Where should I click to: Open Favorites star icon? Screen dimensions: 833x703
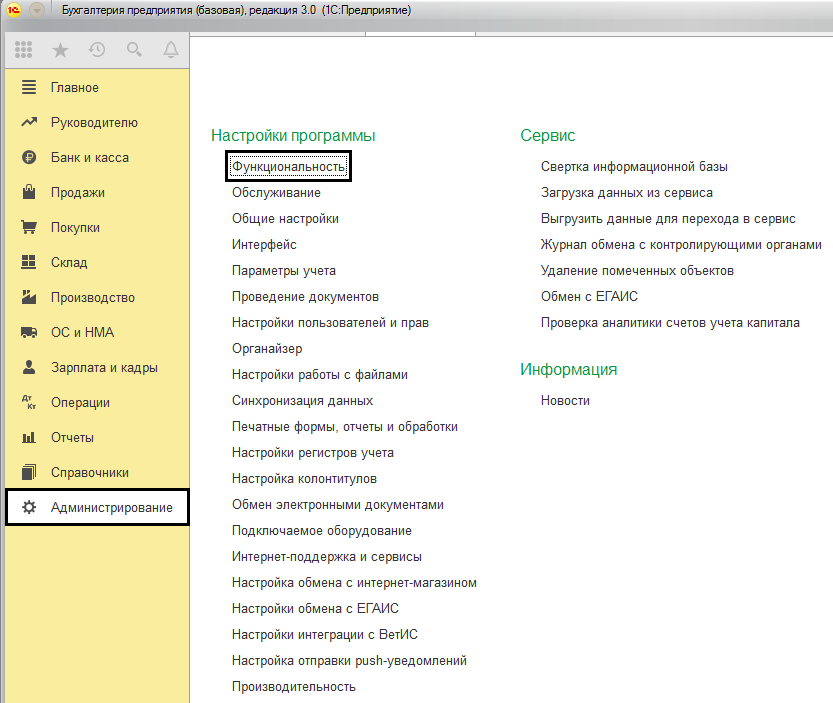pyautogui.click(x=61, y=50)
